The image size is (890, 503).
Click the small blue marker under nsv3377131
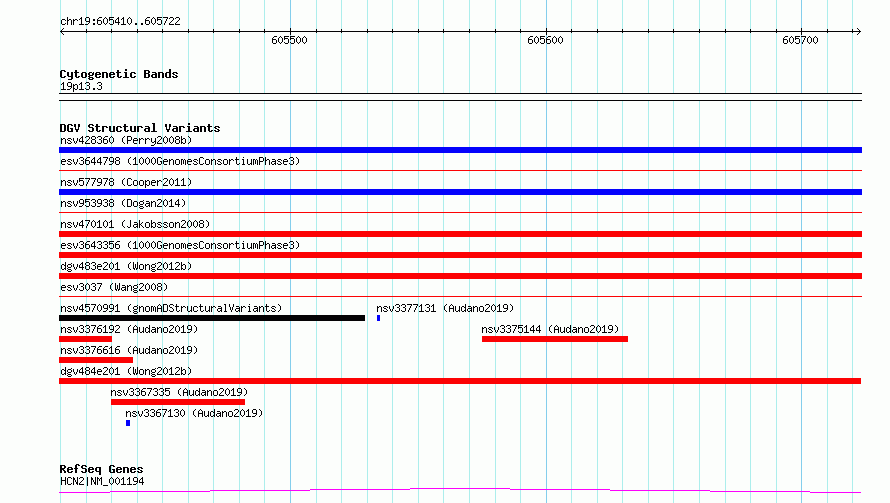point(379,318)
